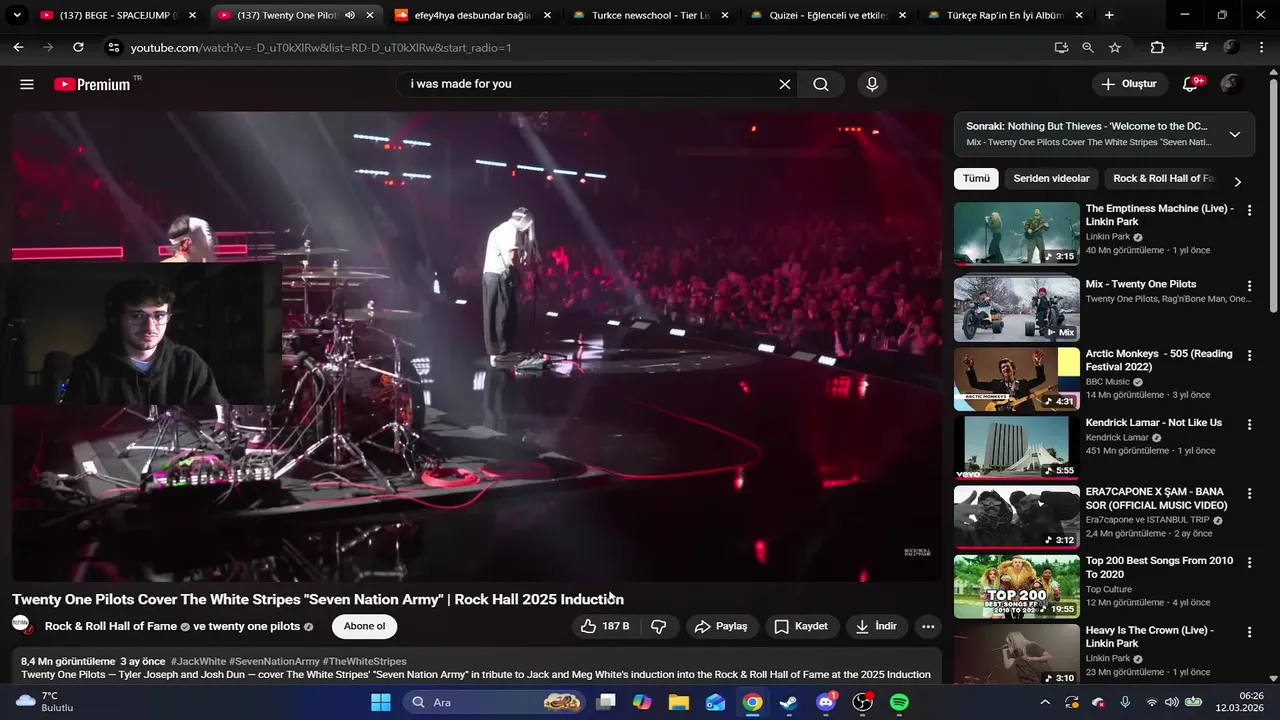1280x720 pixels.
Task: Show hidden system tray icons
Action: [1045, 702]
